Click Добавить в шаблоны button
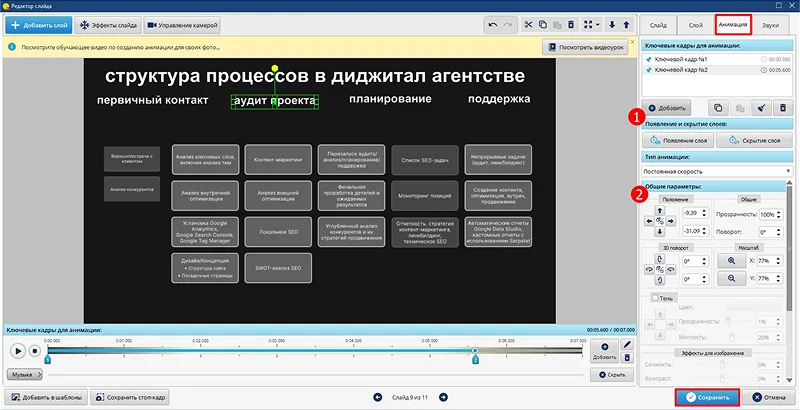This screenshot has height=410, width=800. pos(46,397)
